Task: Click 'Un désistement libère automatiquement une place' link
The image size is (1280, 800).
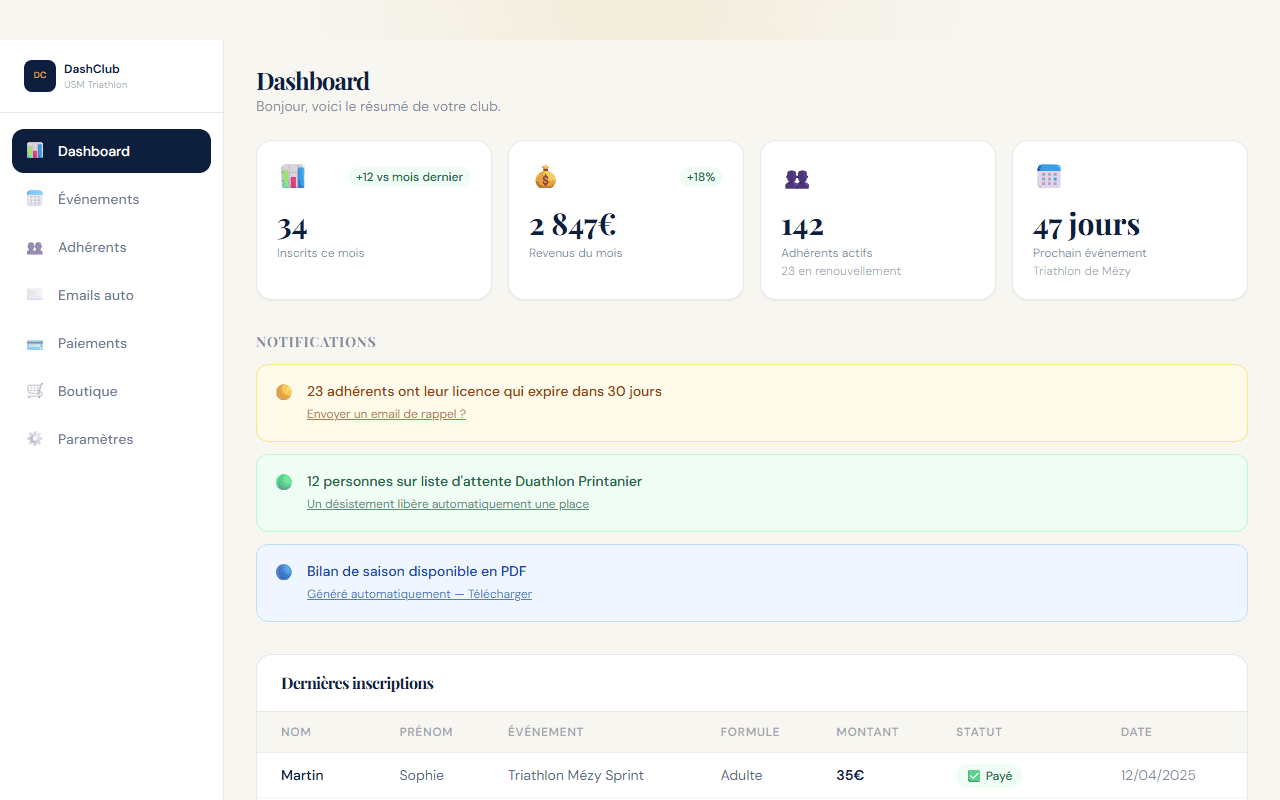Action: pos(448,504)
